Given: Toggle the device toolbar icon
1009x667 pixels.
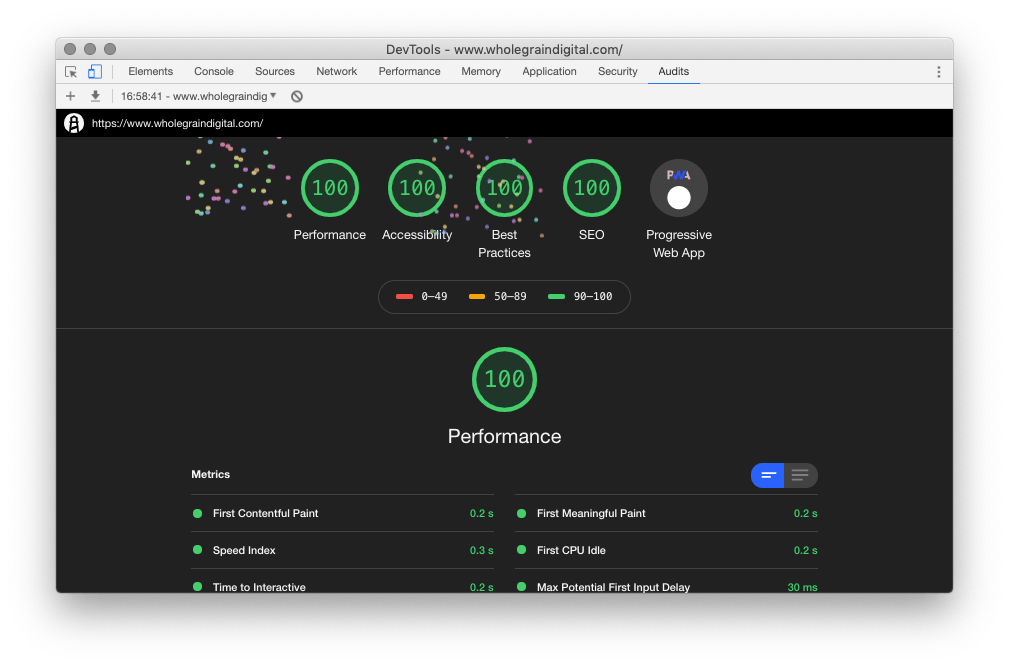Looking at the screenshot, I should (x=95, y=71).
